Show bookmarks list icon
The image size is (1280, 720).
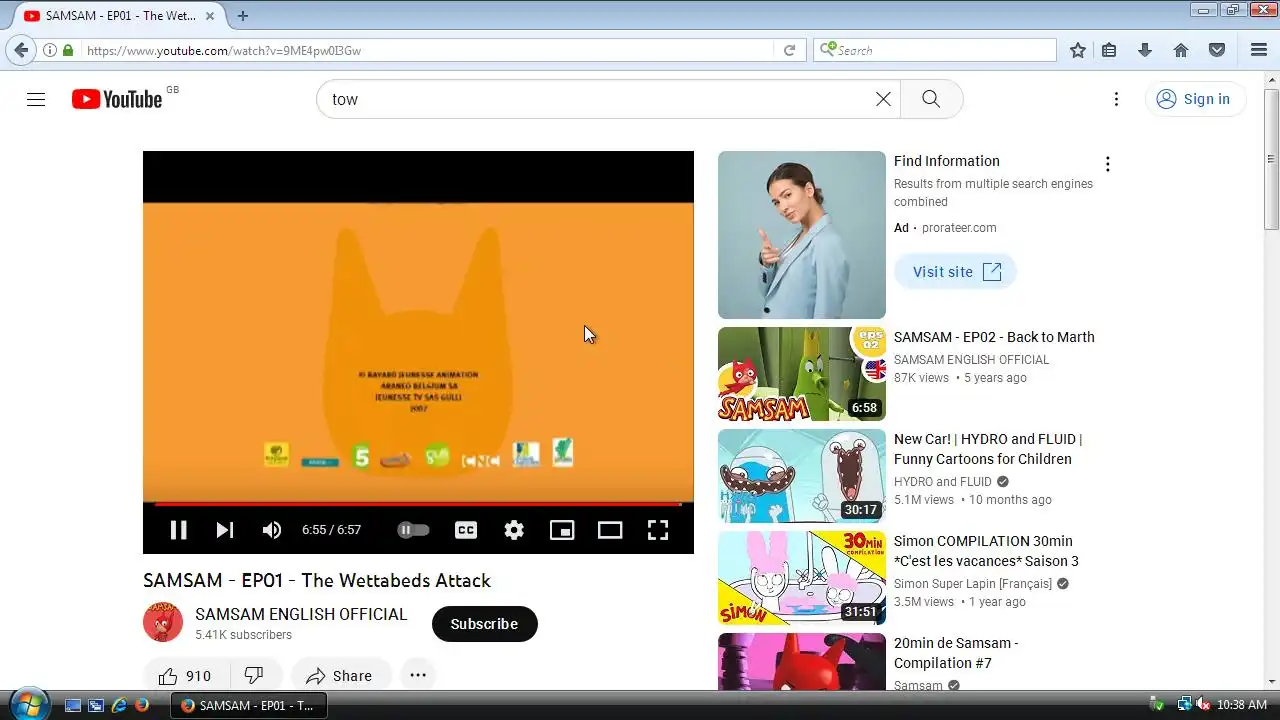coord(1109,50)
